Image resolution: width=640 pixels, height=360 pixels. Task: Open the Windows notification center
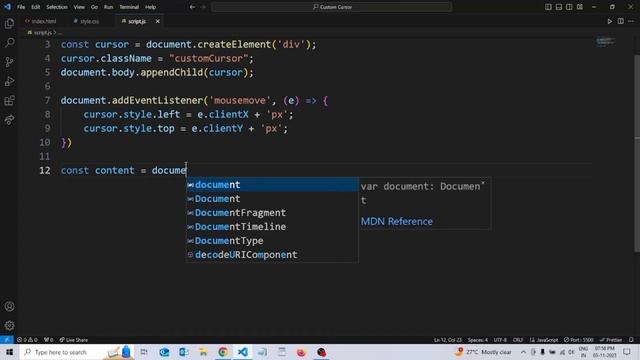pyautogui.click(x=627, y=352)
